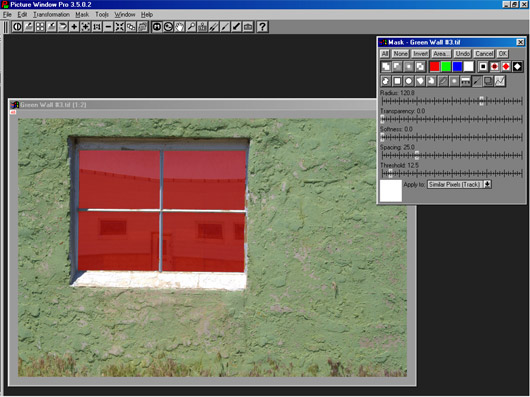The width and height of the screenshot is (530, 397).
Task: Select the mask paint brush tool
Action: (477, 81)
